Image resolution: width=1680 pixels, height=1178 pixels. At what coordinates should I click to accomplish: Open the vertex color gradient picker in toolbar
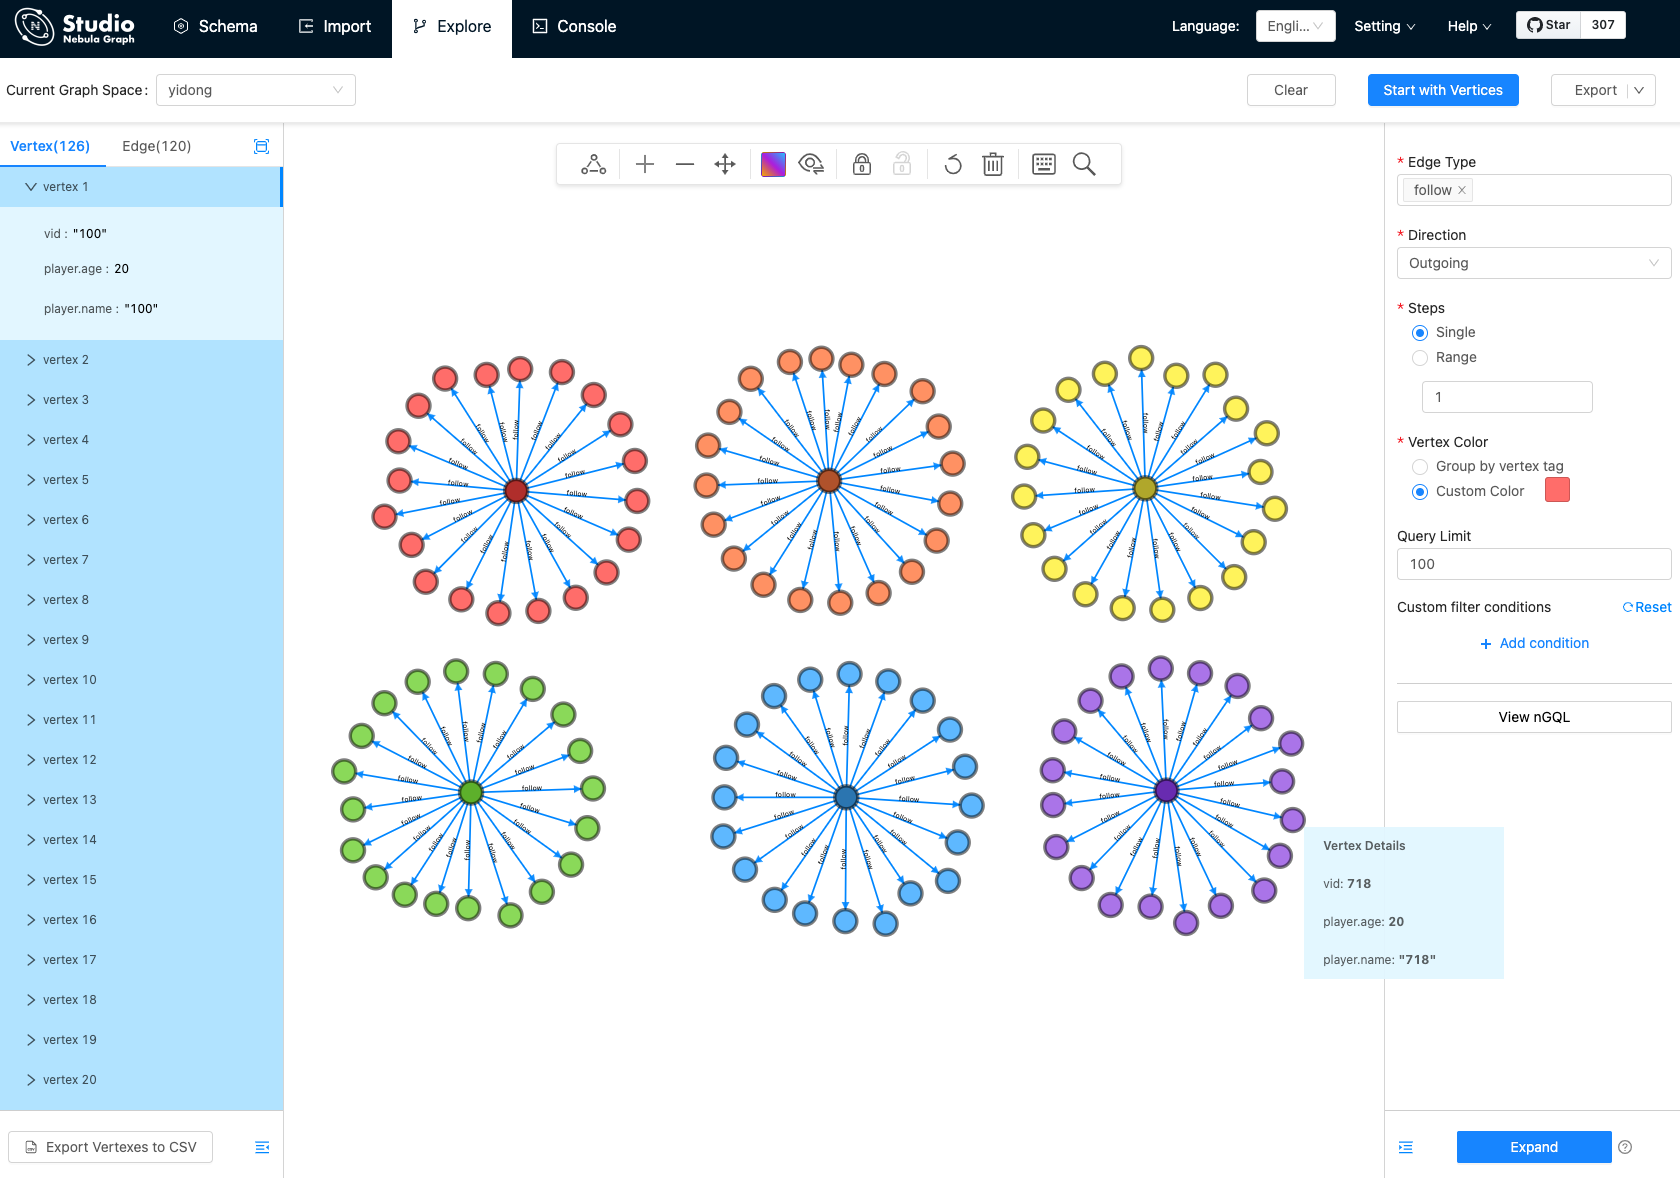(773, 164)
